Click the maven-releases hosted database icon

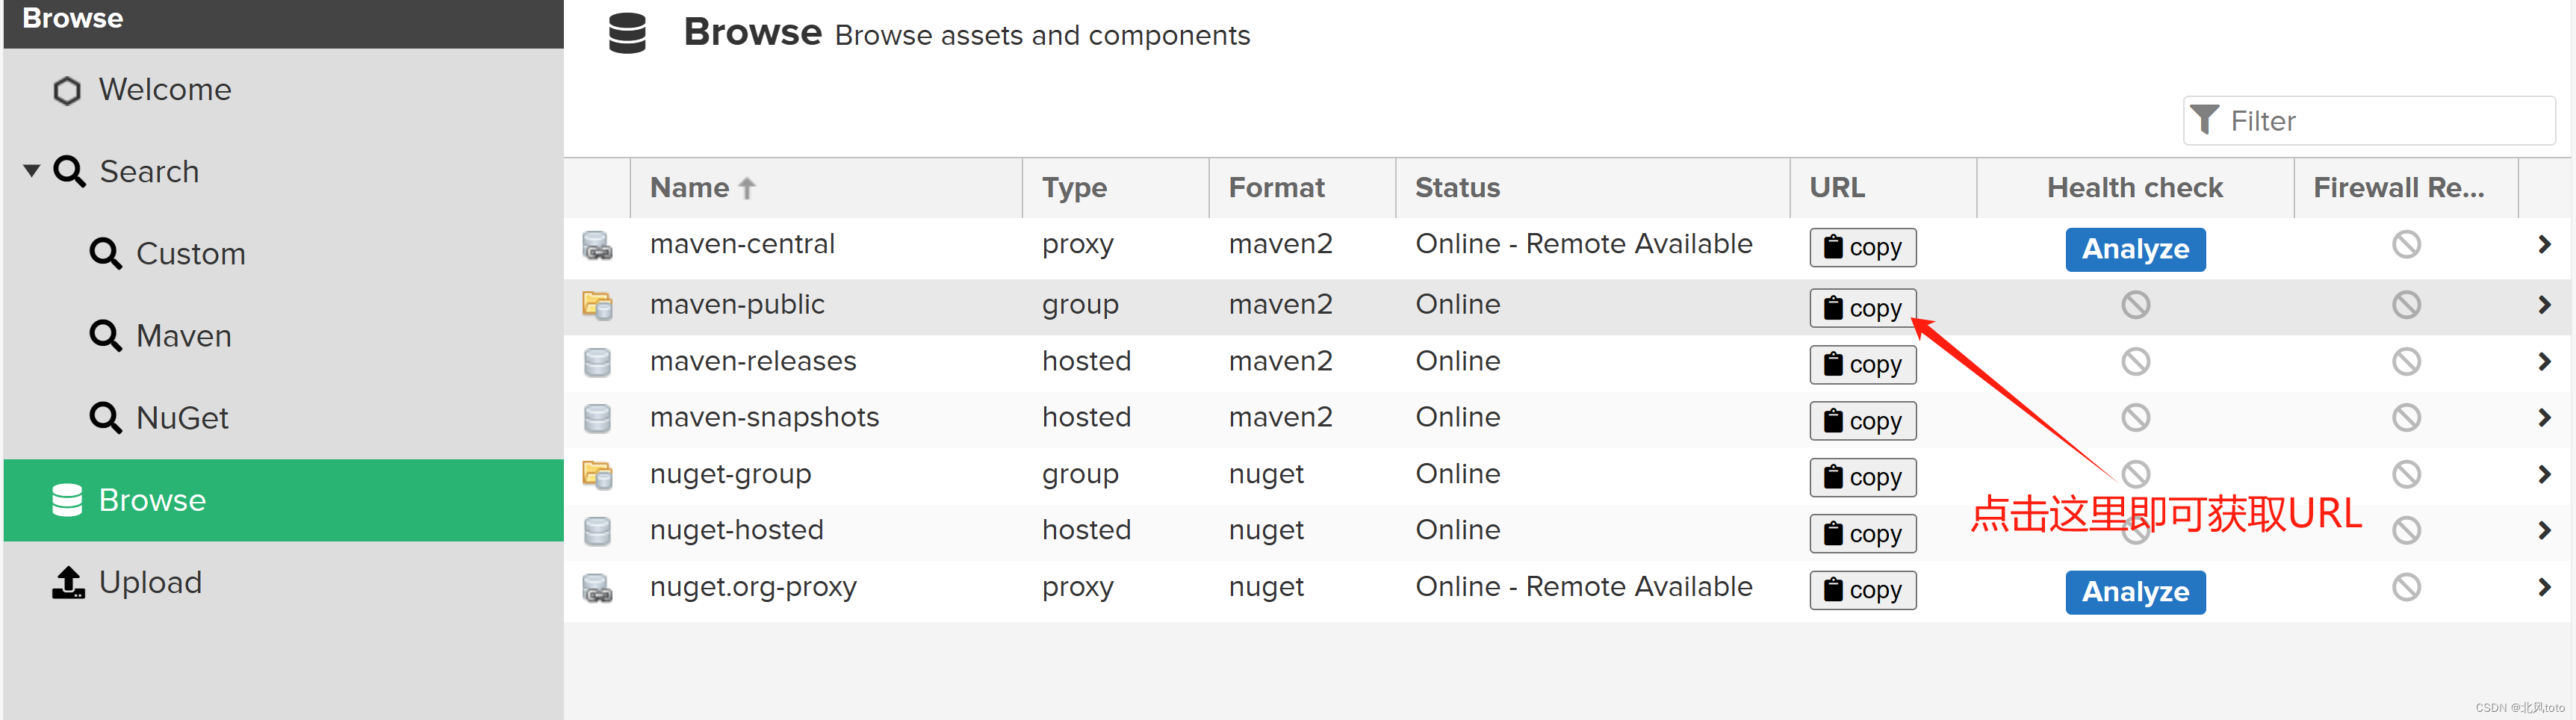(597, 362)
